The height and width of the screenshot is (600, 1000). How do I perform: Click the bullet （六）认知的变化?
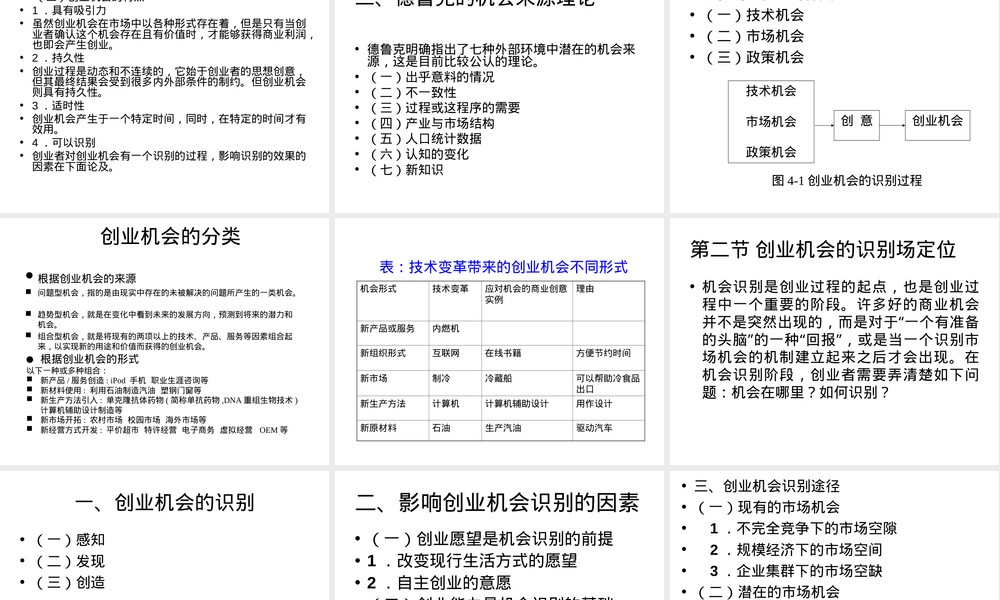click(x=419, y=154)
